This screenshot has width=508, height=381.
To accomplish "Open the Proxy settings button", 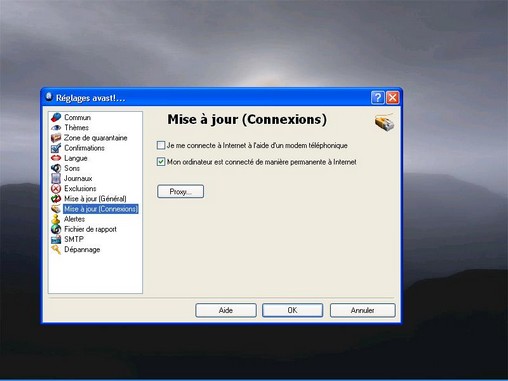I will (180, 191).
